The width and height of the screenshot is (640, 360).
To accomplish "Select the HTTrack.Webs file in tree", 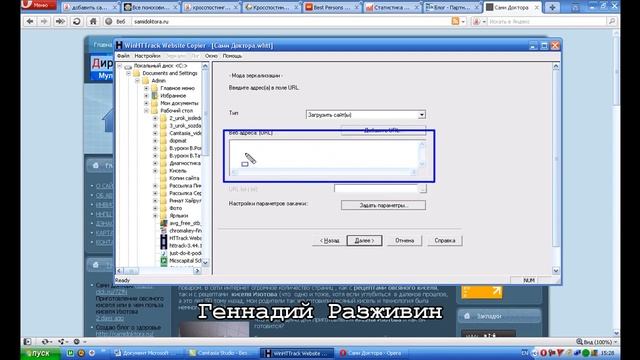I will point(185,238).
